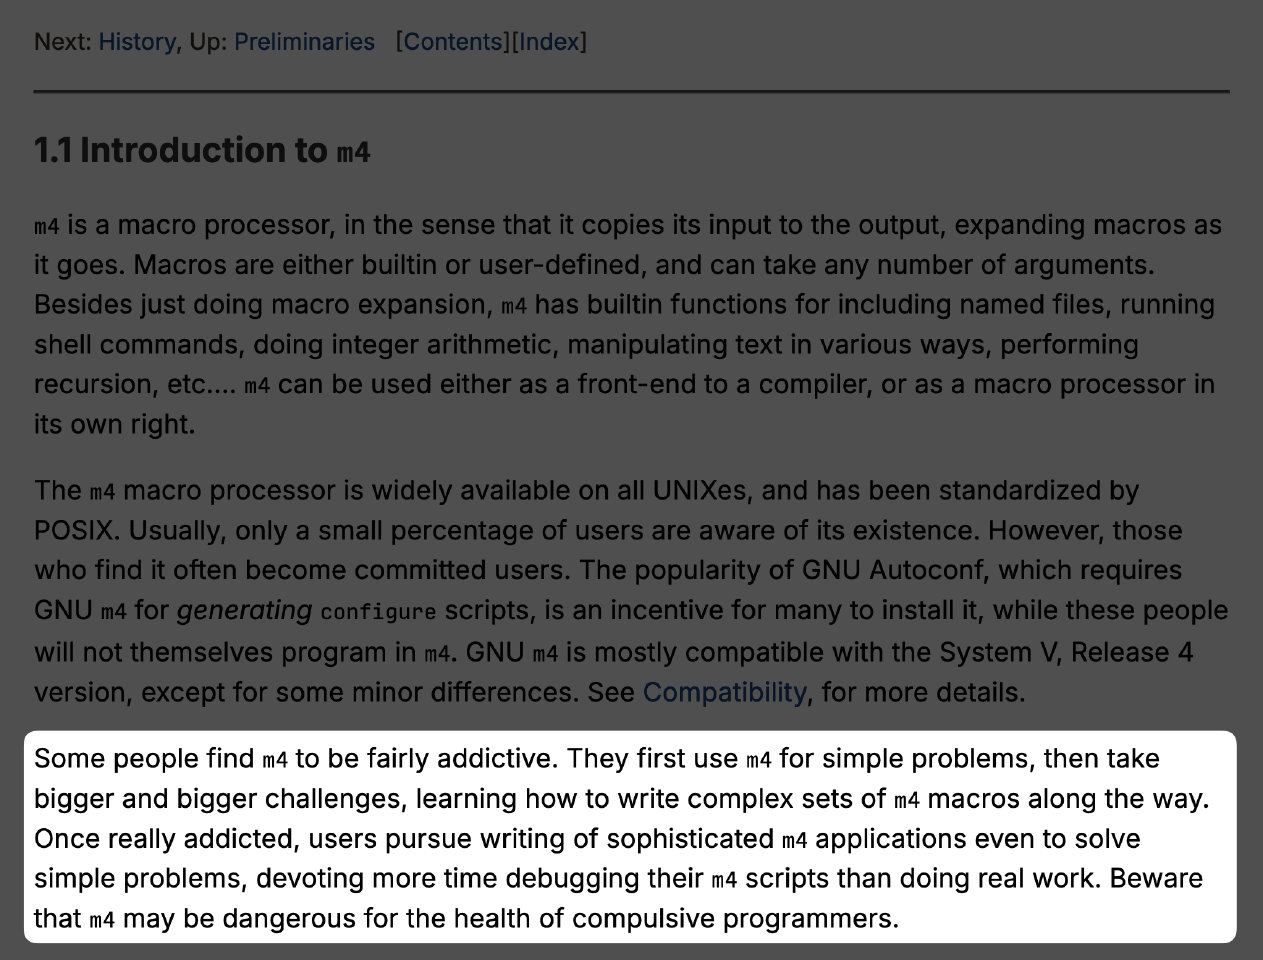This screenshot has height=960, width=1263.
Task: Click the "Up:" label in the navigation
Action: coord(207,42)
